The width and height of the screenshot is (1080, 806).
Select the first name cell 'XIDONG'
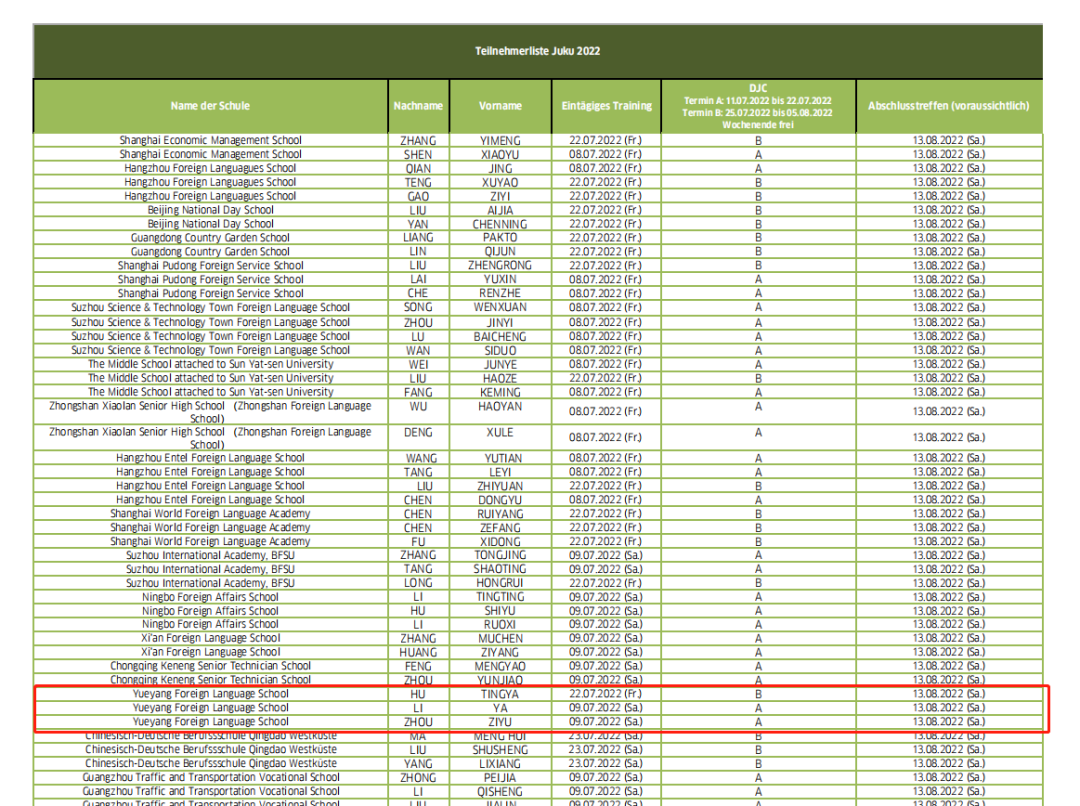[500, 541]
